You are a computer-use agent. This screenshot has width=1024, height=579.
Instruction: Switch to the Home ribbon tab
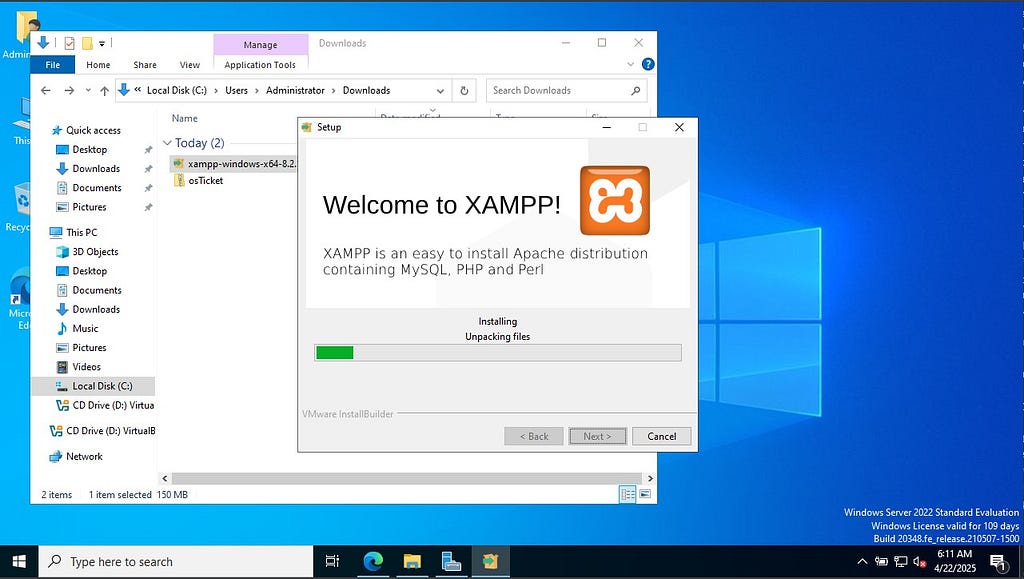tap(98, 65)
